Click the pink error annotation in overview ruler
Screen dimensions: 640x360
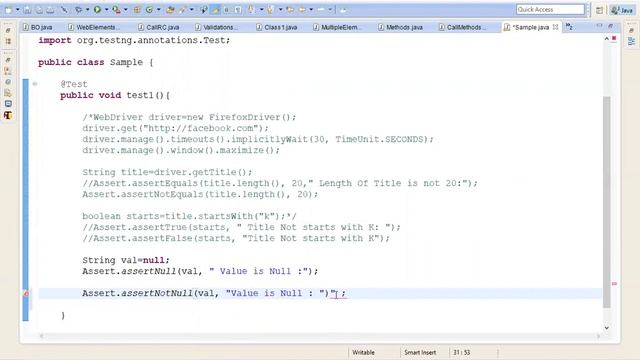[x=614, y=284]
